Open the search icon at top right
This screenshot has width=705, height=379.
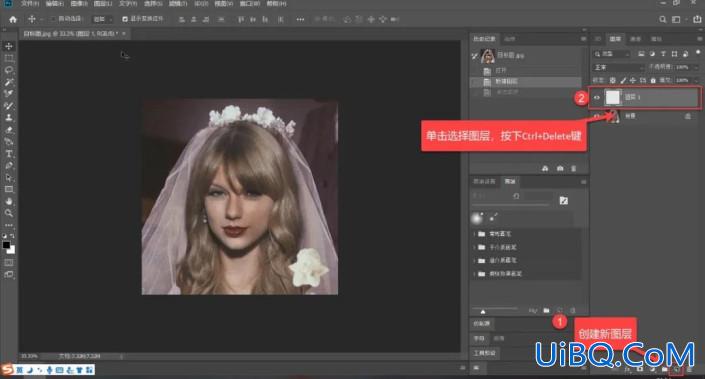coord(663,19)
